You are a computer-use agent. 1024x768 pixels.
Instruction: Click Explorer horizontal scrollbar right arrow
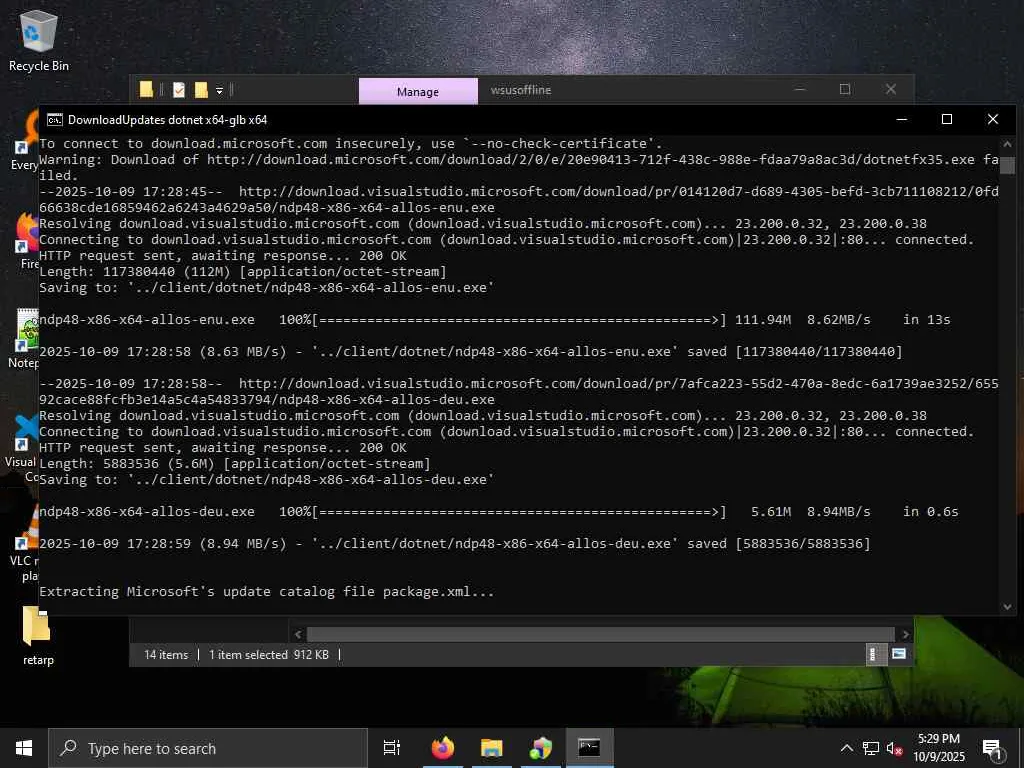click(905, 634)
